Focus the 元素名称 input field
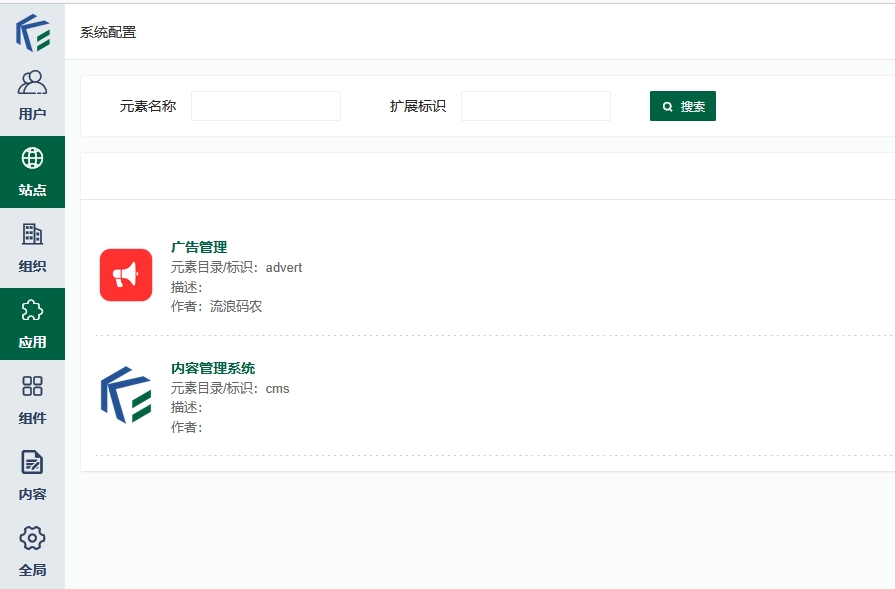The height and width of the screenshot is (589, 895). coord(266,106)
